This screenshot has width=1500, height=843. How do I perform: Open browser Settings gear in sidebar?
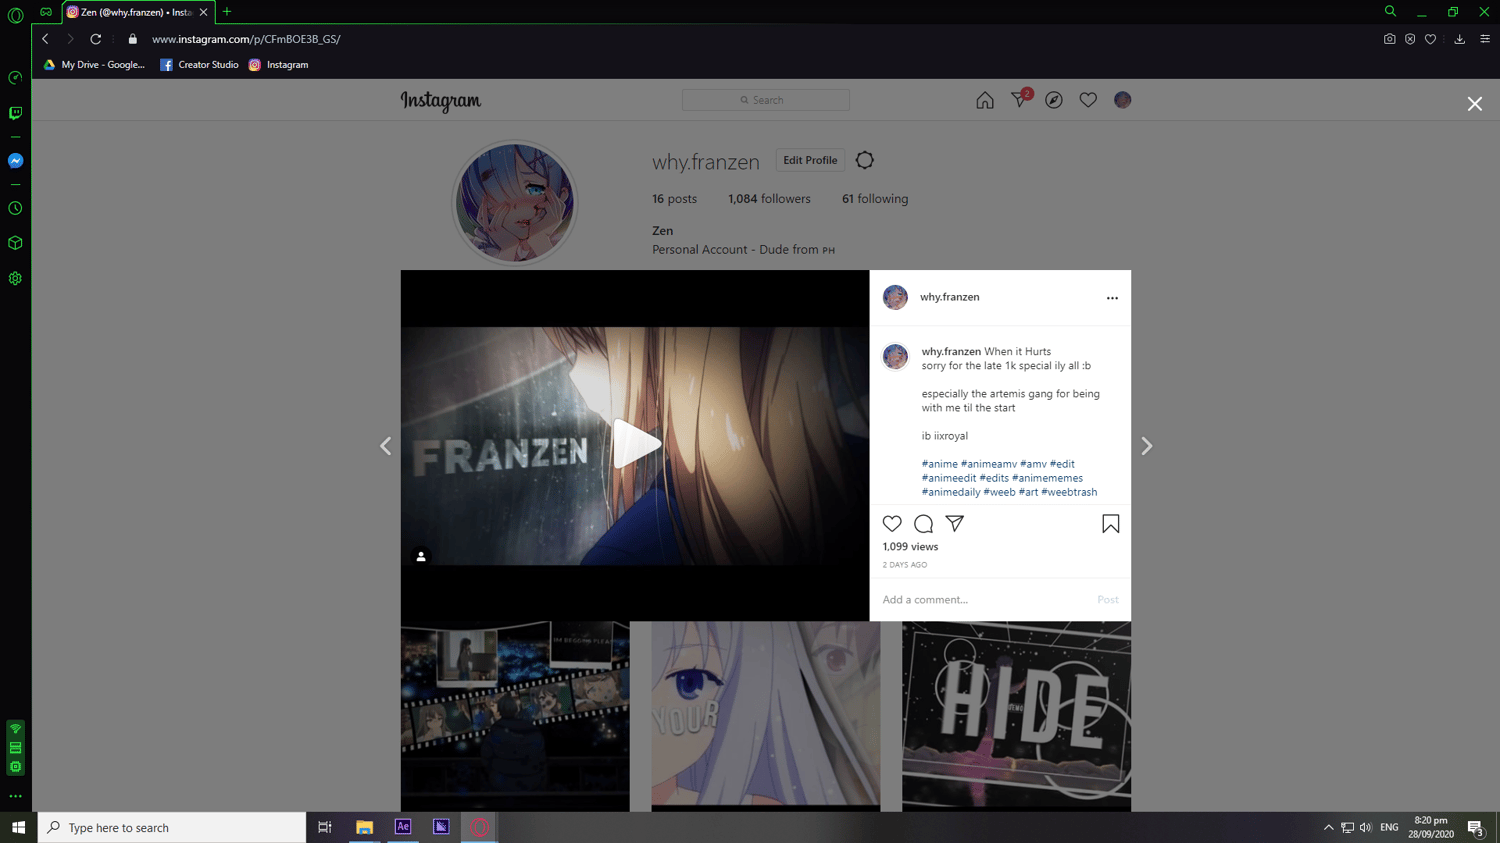tap(15, 279)
